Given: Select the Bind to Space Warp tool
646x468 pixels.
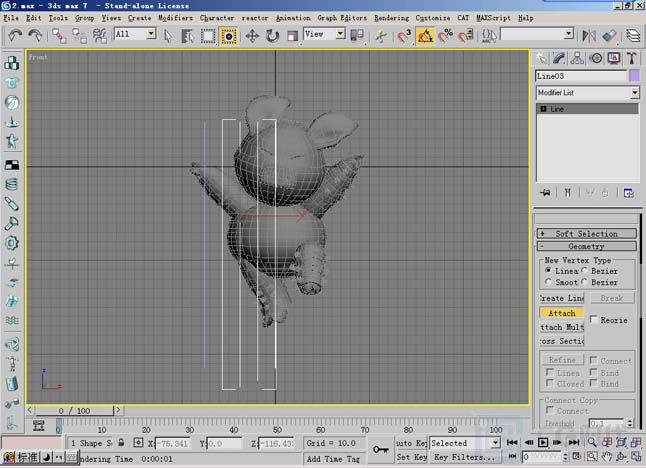Looking at the screenshot, I should 99,36.
